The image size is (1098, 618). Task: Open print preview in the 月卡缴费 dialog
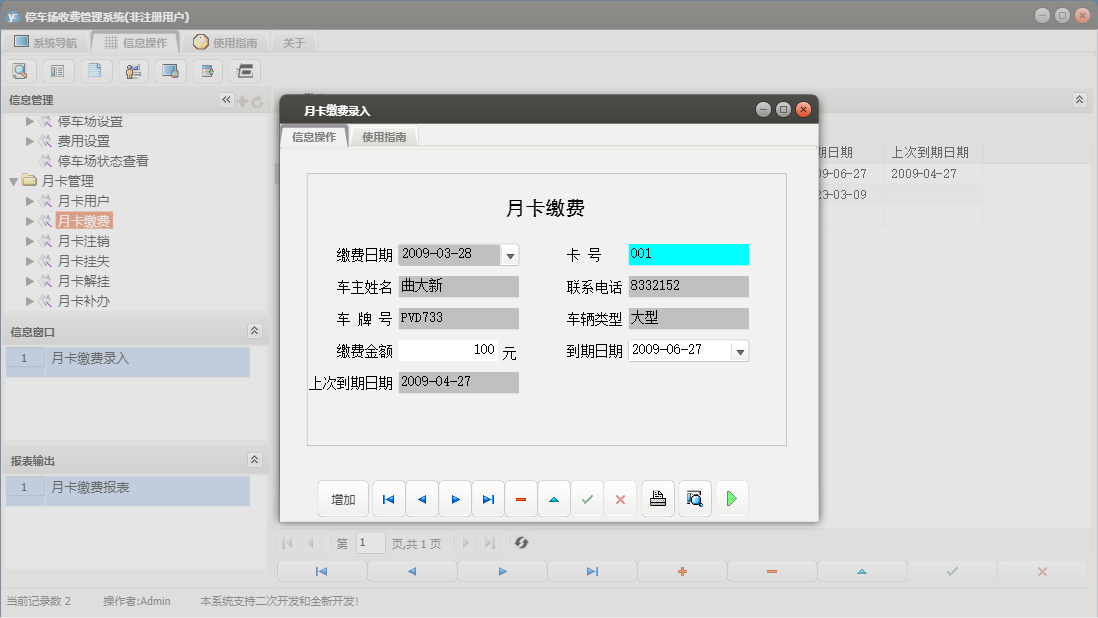point(694,498)
